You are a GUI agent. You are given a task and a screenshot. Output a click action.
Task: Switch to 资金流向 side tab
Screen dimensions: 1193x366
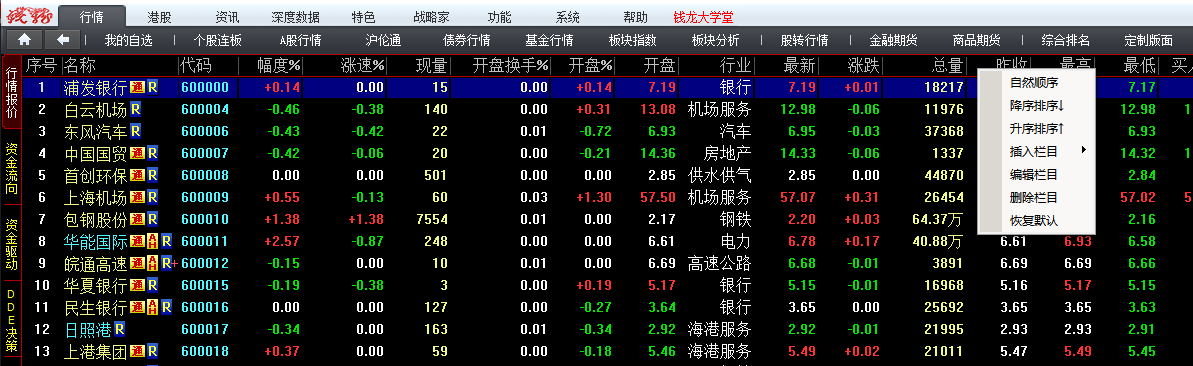tap(11, 167)
